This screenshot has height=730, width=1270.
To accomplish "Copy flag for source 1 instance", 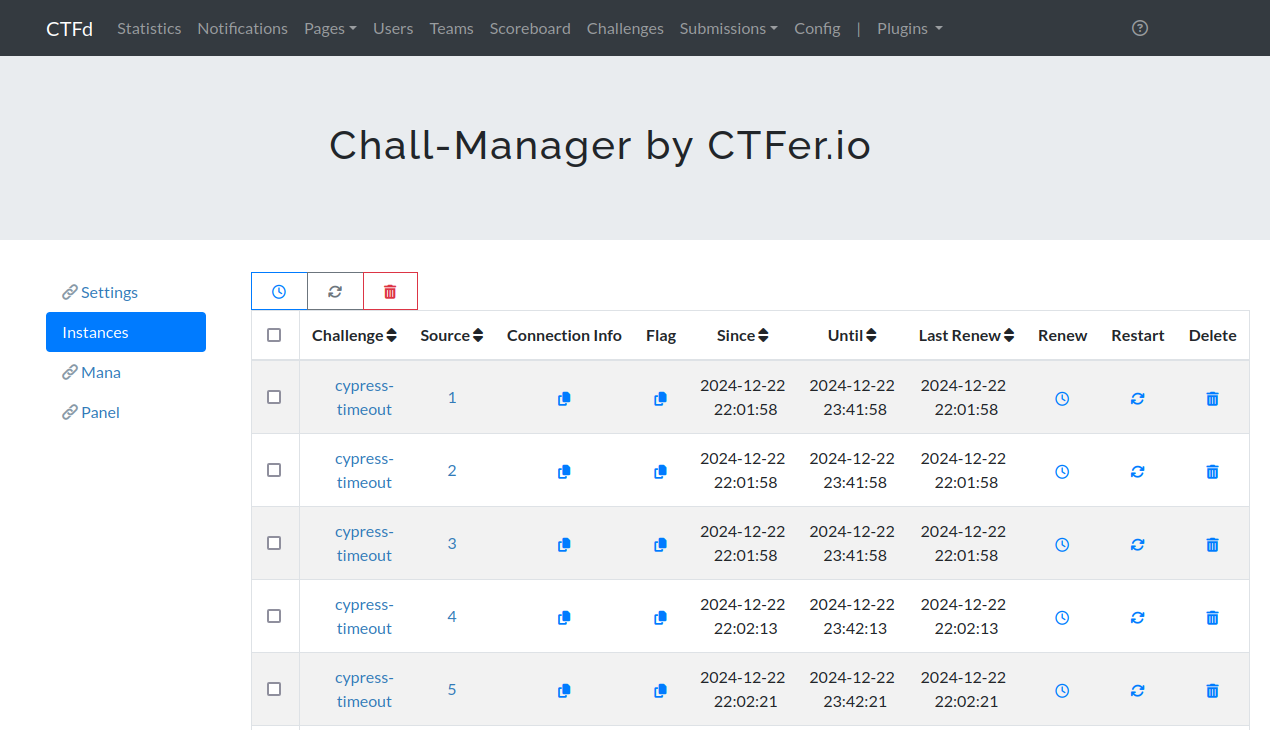I will tap(660, 398).
